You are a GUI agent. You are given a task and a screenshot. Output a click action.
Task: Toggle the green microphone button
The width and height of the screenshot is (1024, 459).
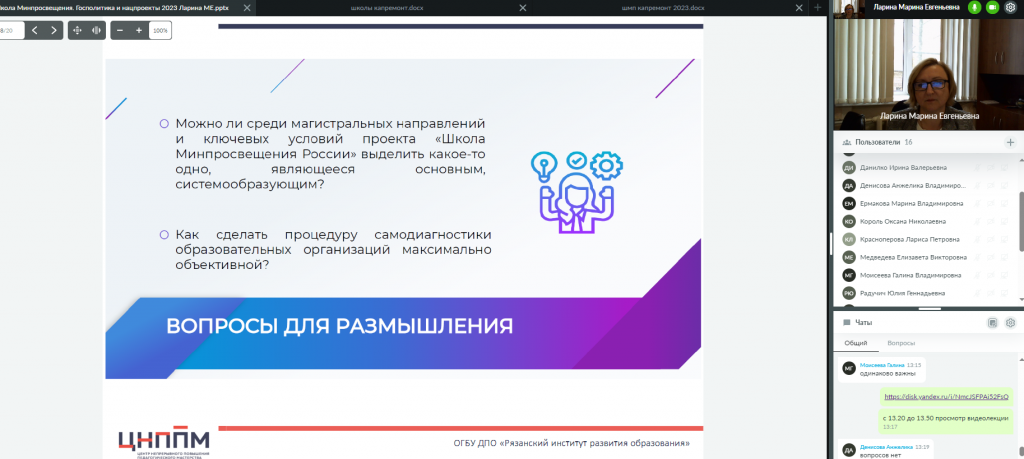pyautogui.click(x=975, y=7)
